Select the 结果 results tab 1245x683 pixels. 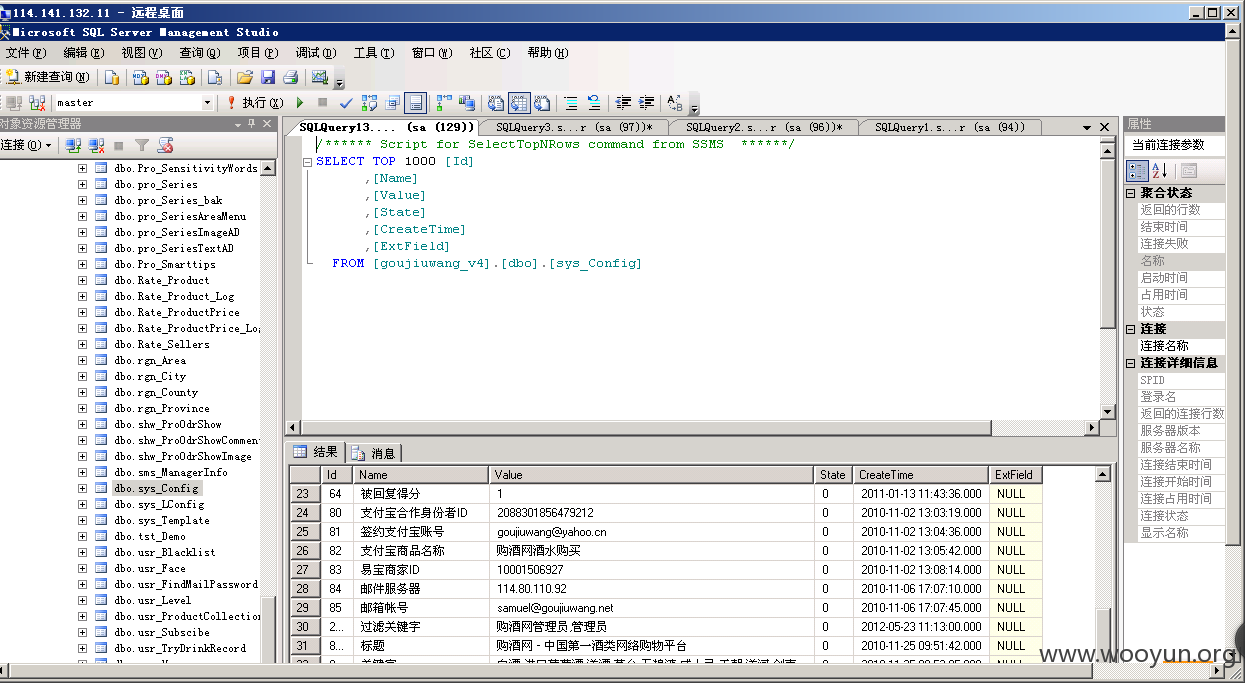[316, 452]
